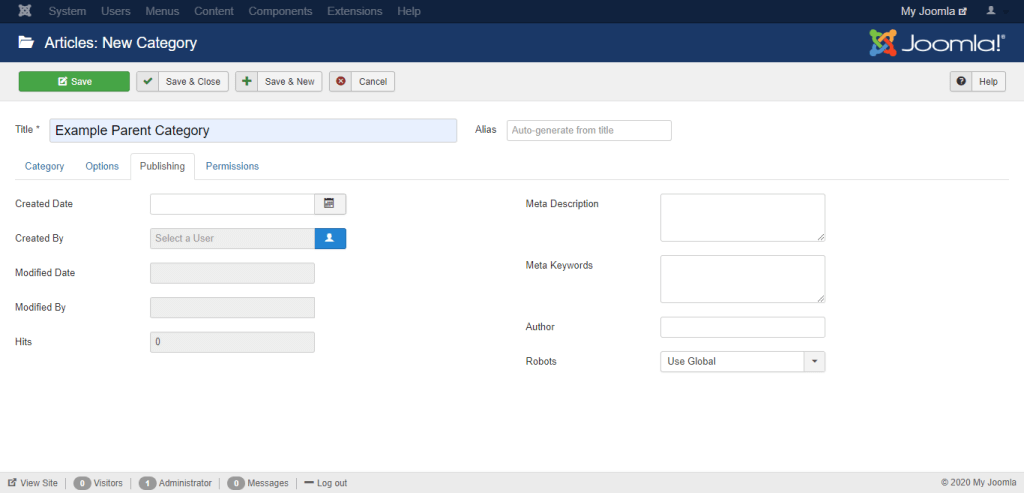Click the Modified Date field
This screenshot has height=493, width=1024.
[232, 273]
